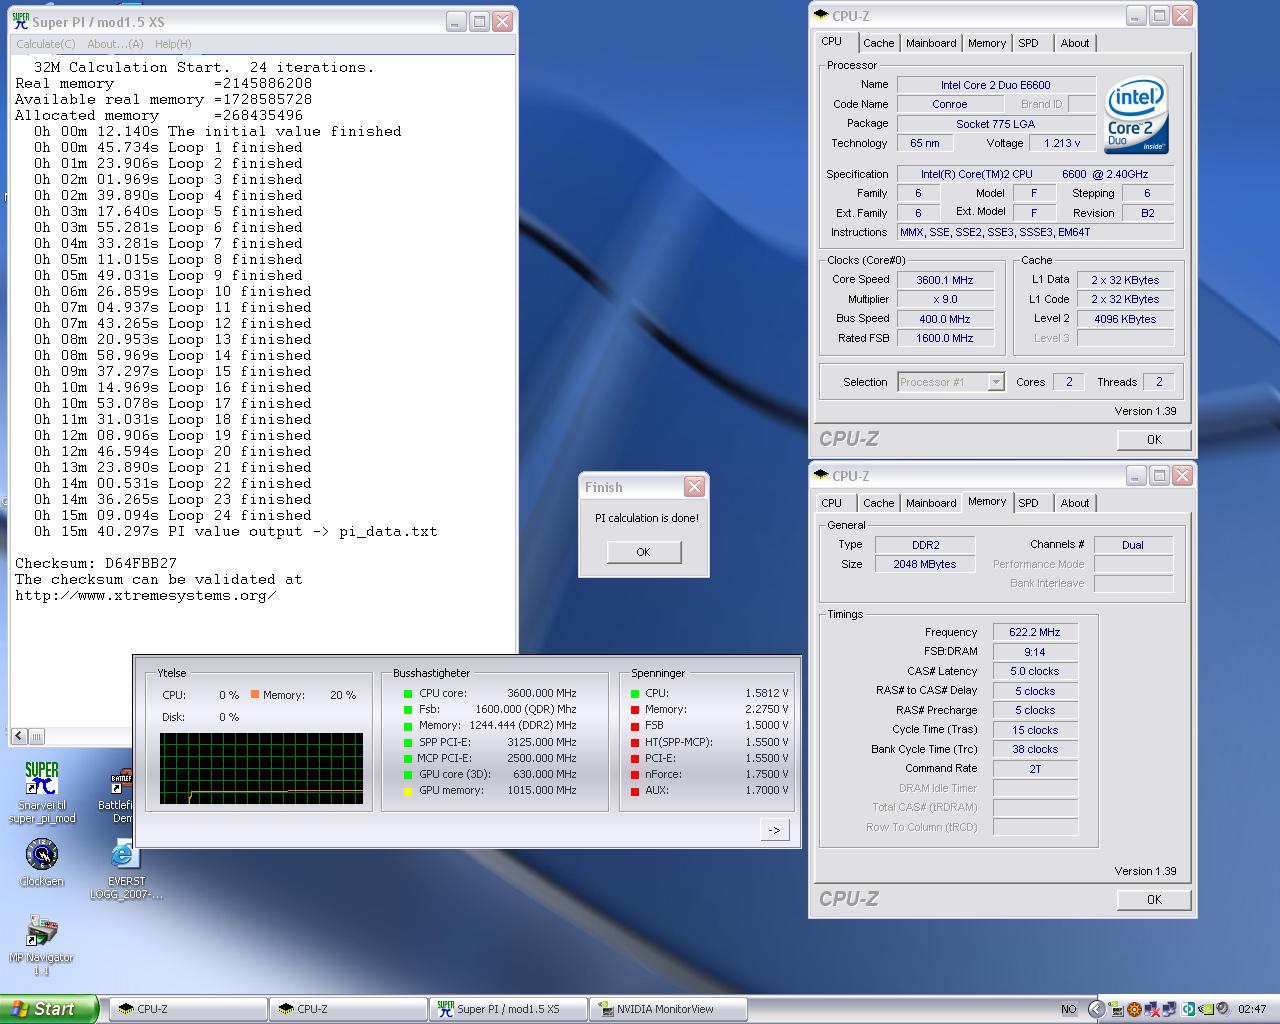Activate first CPU-Z taskbar button
Viewport: 1280px width, 1024px height.
point(187,1009)
